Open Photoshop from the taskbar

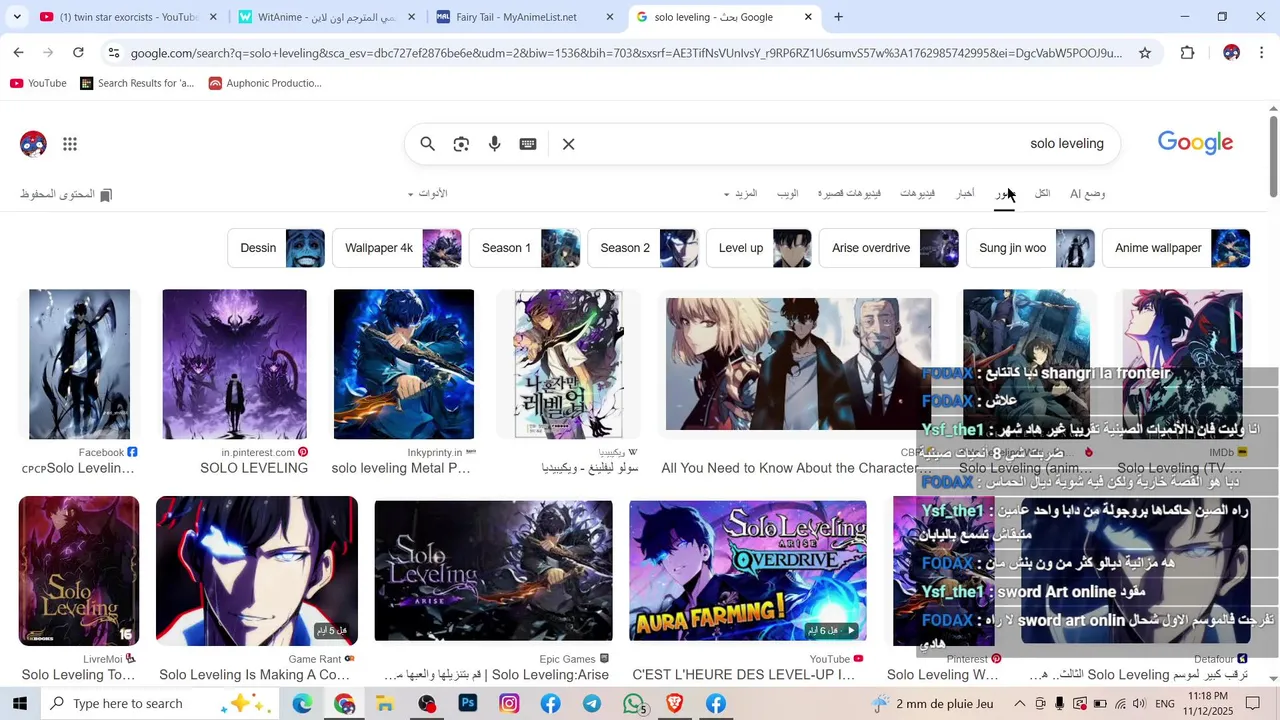(x=468, y=704)
